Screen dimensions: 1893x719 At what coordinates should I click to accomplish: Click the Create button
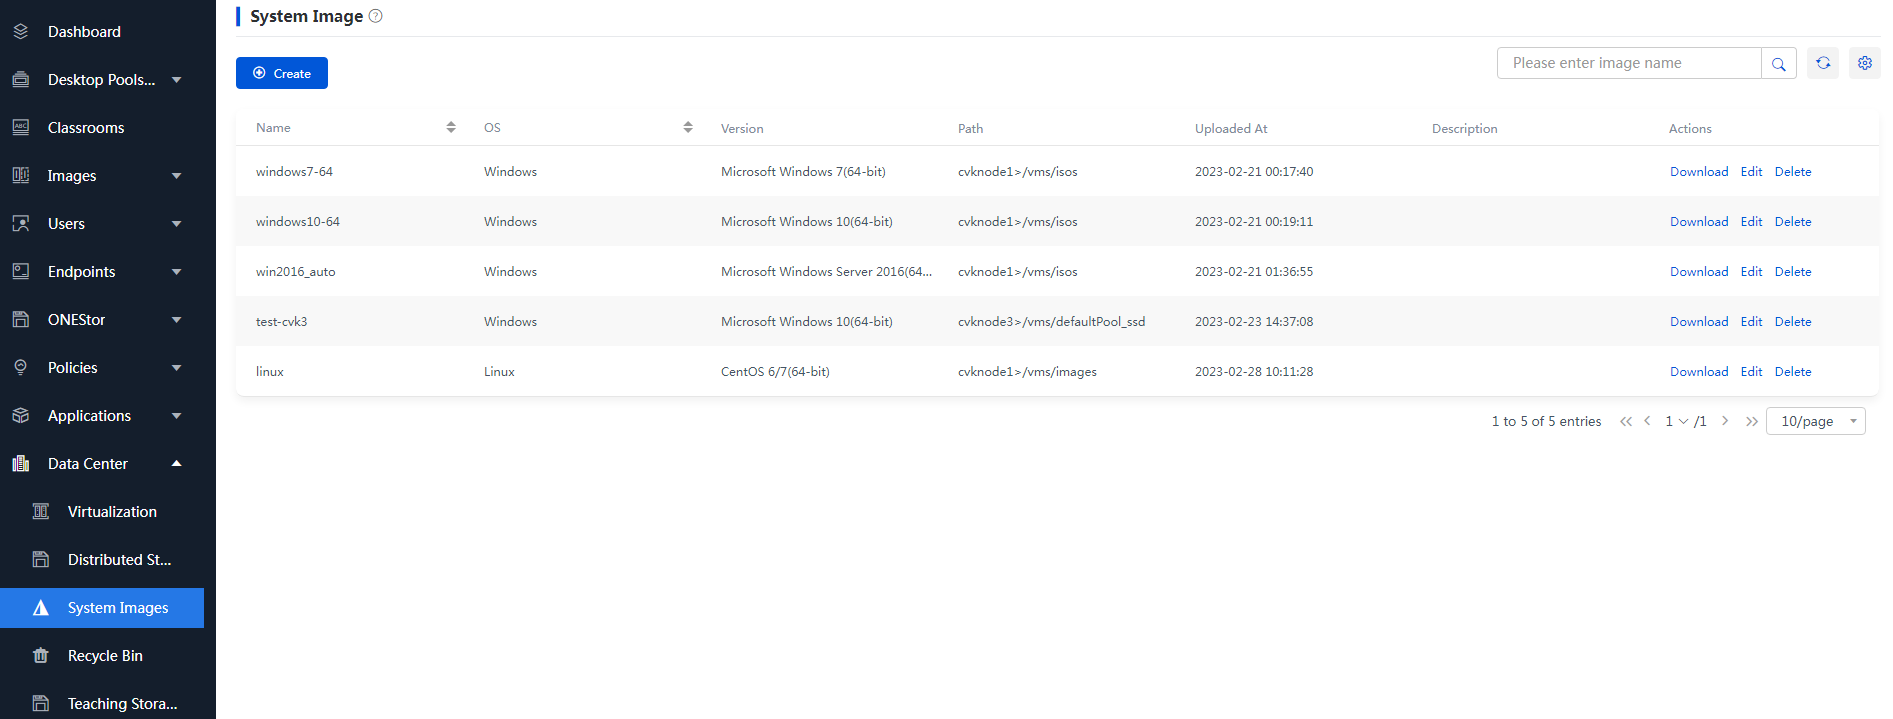pyautogui.click(x=282, y=73)
